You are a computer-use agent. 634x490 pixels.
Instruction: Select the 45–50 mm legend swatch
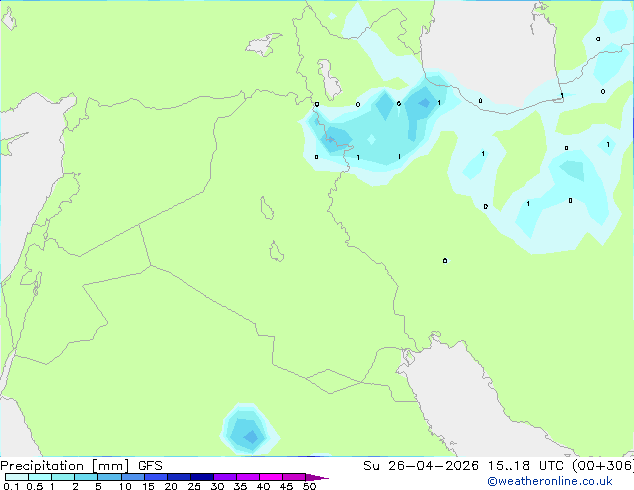294,477
